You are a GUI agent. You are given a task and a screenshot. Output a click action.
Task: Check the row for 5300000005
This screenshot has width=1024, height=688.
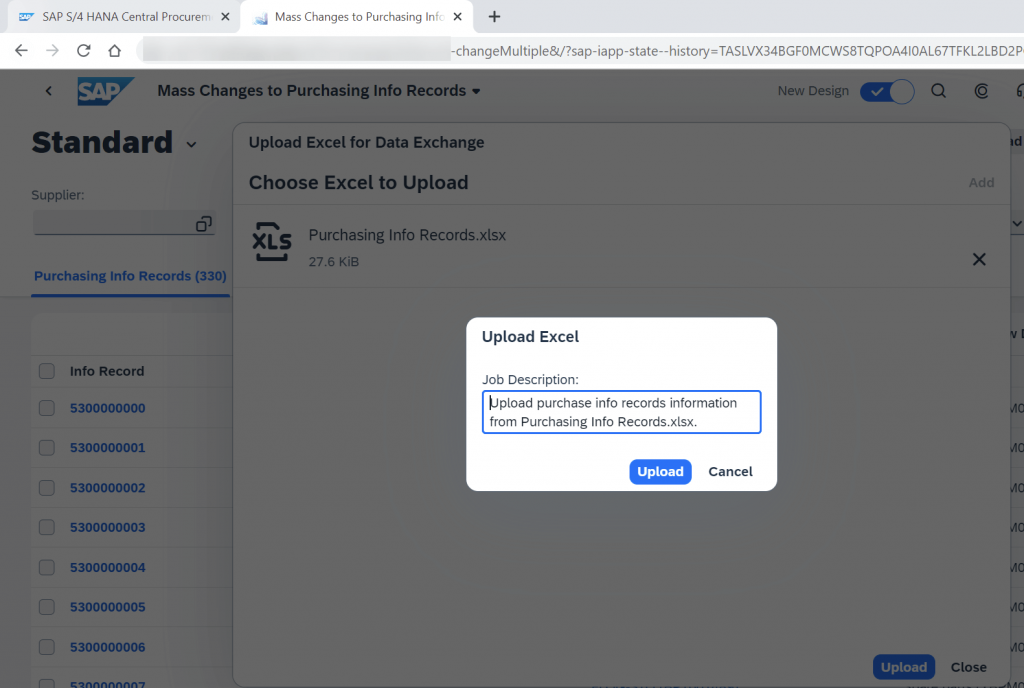(x=46, y=607)
